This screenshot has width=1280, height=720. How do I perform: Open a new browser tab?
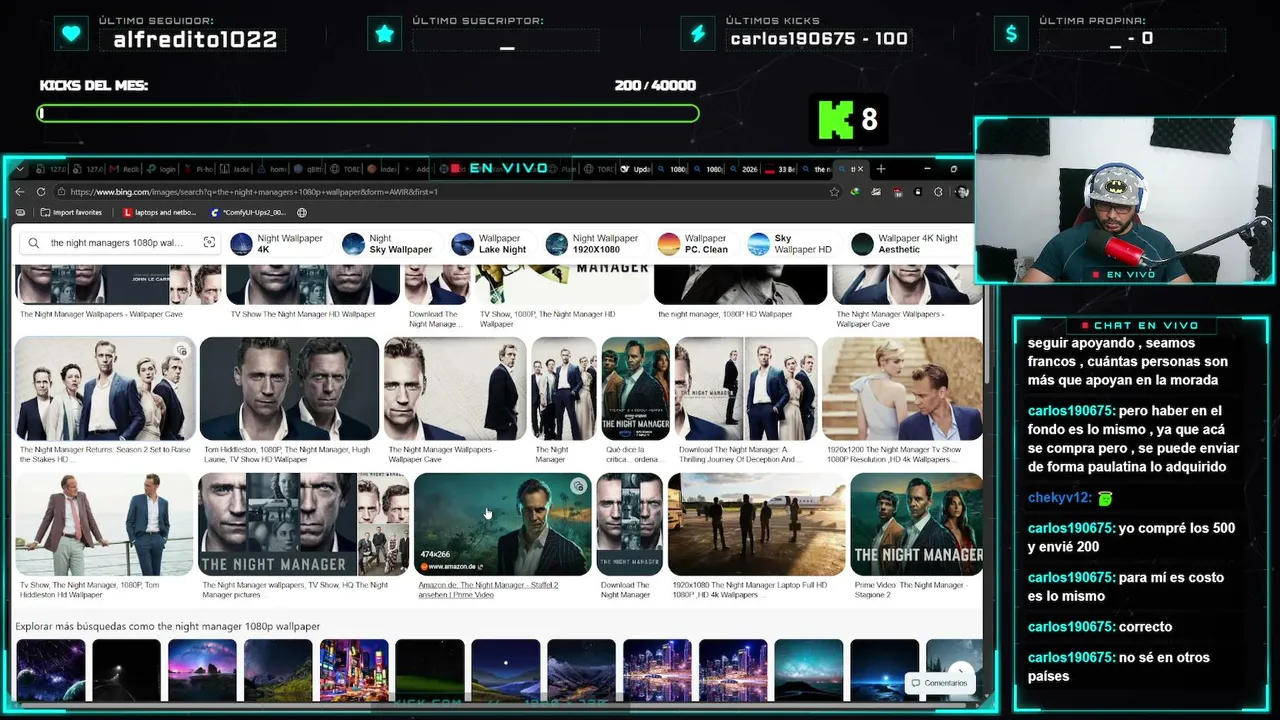point(881,169)
